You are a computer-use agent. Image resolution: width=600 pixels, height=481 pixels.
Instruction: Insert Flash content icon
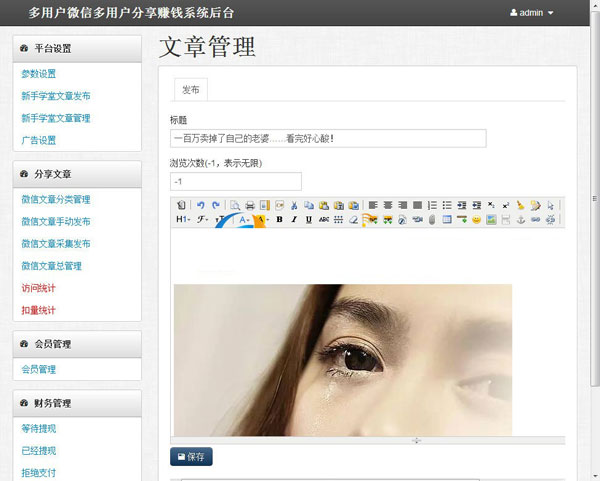click(403, 219)
